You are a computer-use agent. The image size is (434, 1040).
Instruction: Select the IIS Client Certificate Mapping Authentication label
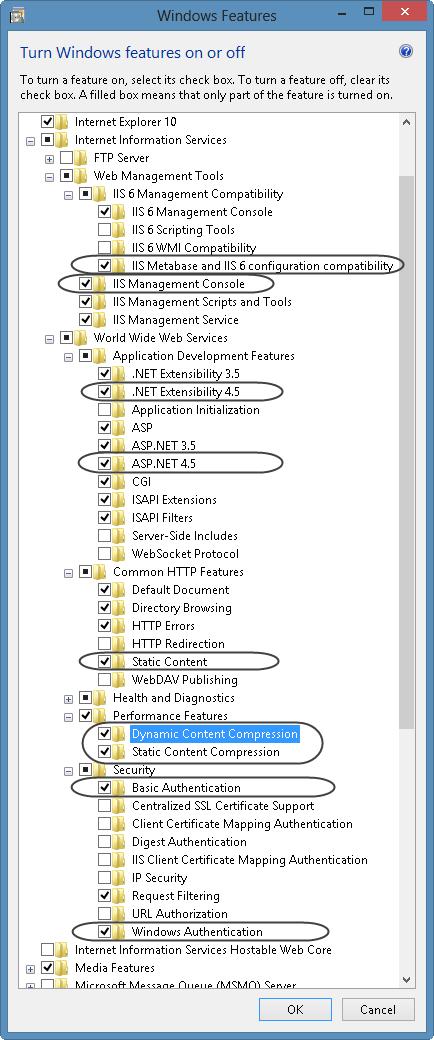point(250,860)
